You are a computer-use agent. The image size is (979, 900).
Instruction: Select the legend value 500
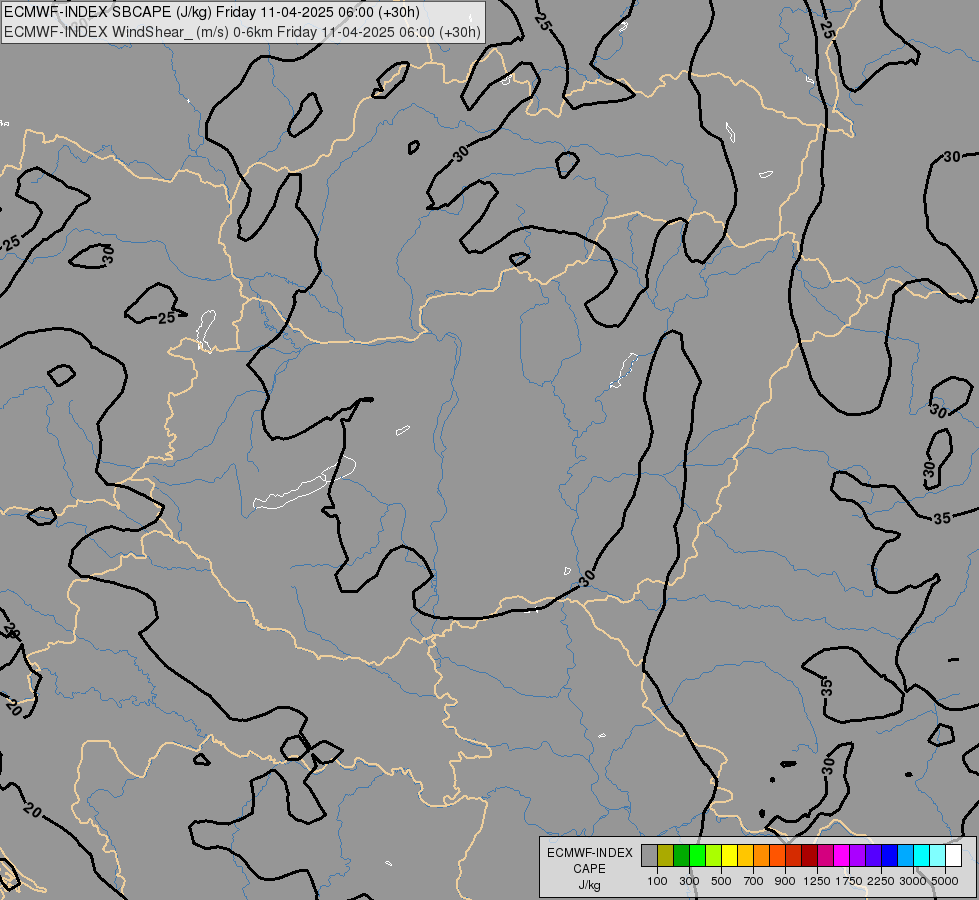[x=721, y=881]
